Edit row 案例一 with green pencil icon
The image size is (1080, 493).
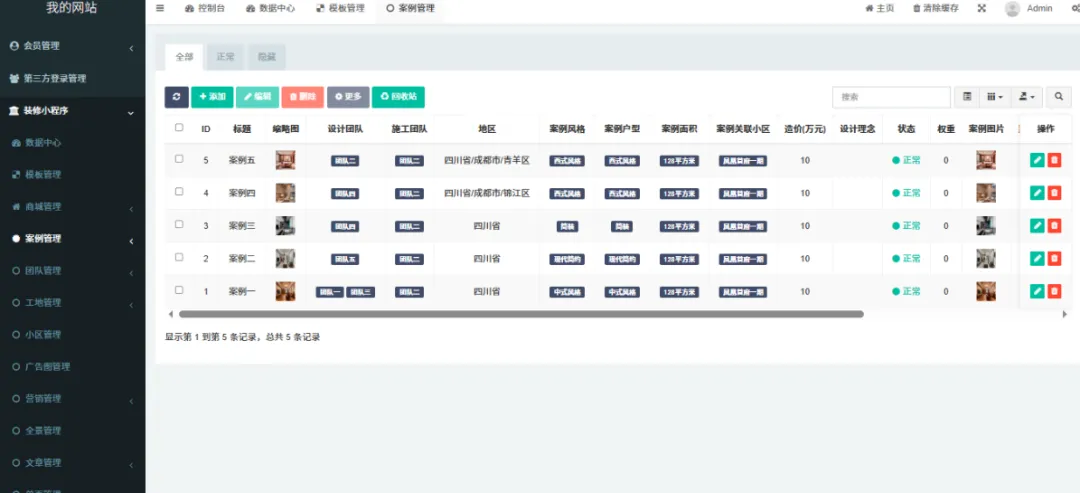tap(1037, 291)
